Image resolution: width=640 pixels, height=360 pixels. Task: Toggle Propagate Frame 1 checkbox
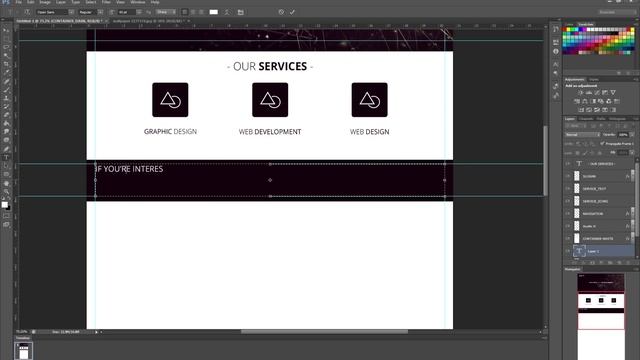click(x=602, y=143)
